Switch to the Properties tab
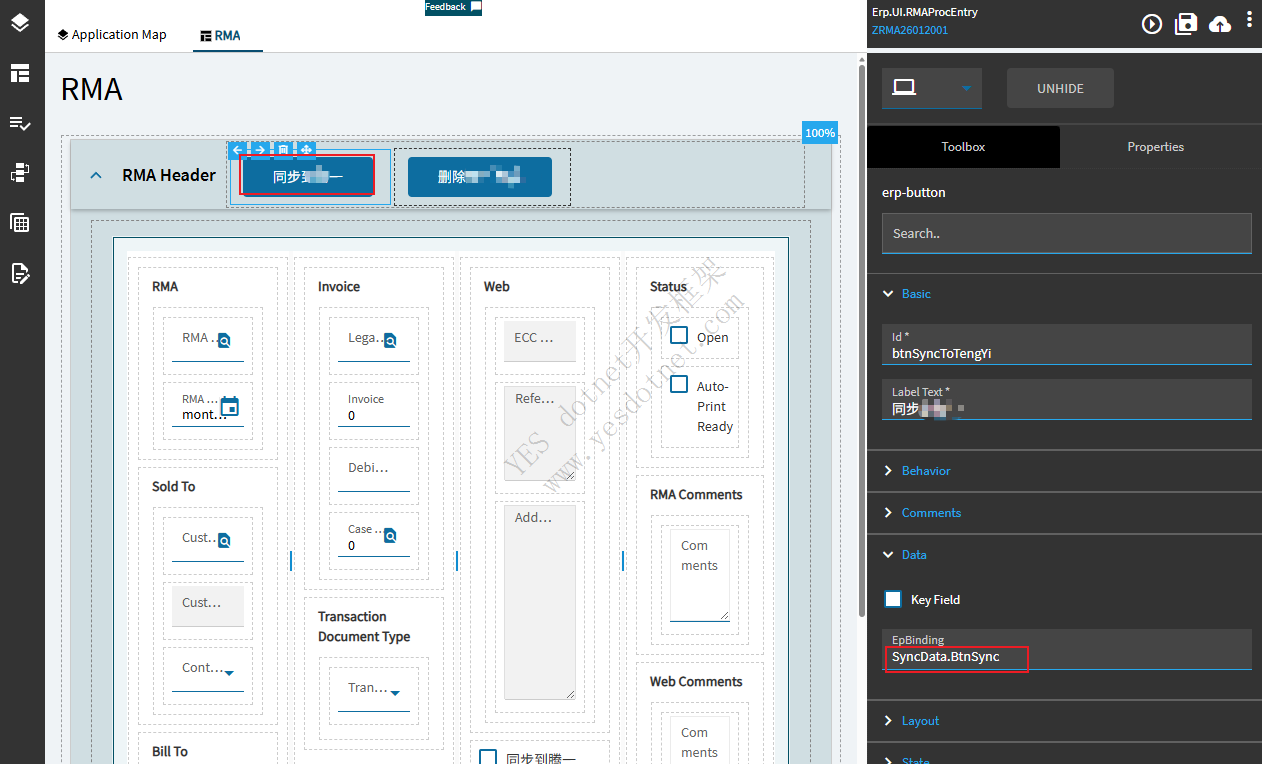This screenshot has width=1262, height=764. pyautogui.click(x=1155, y=147)
